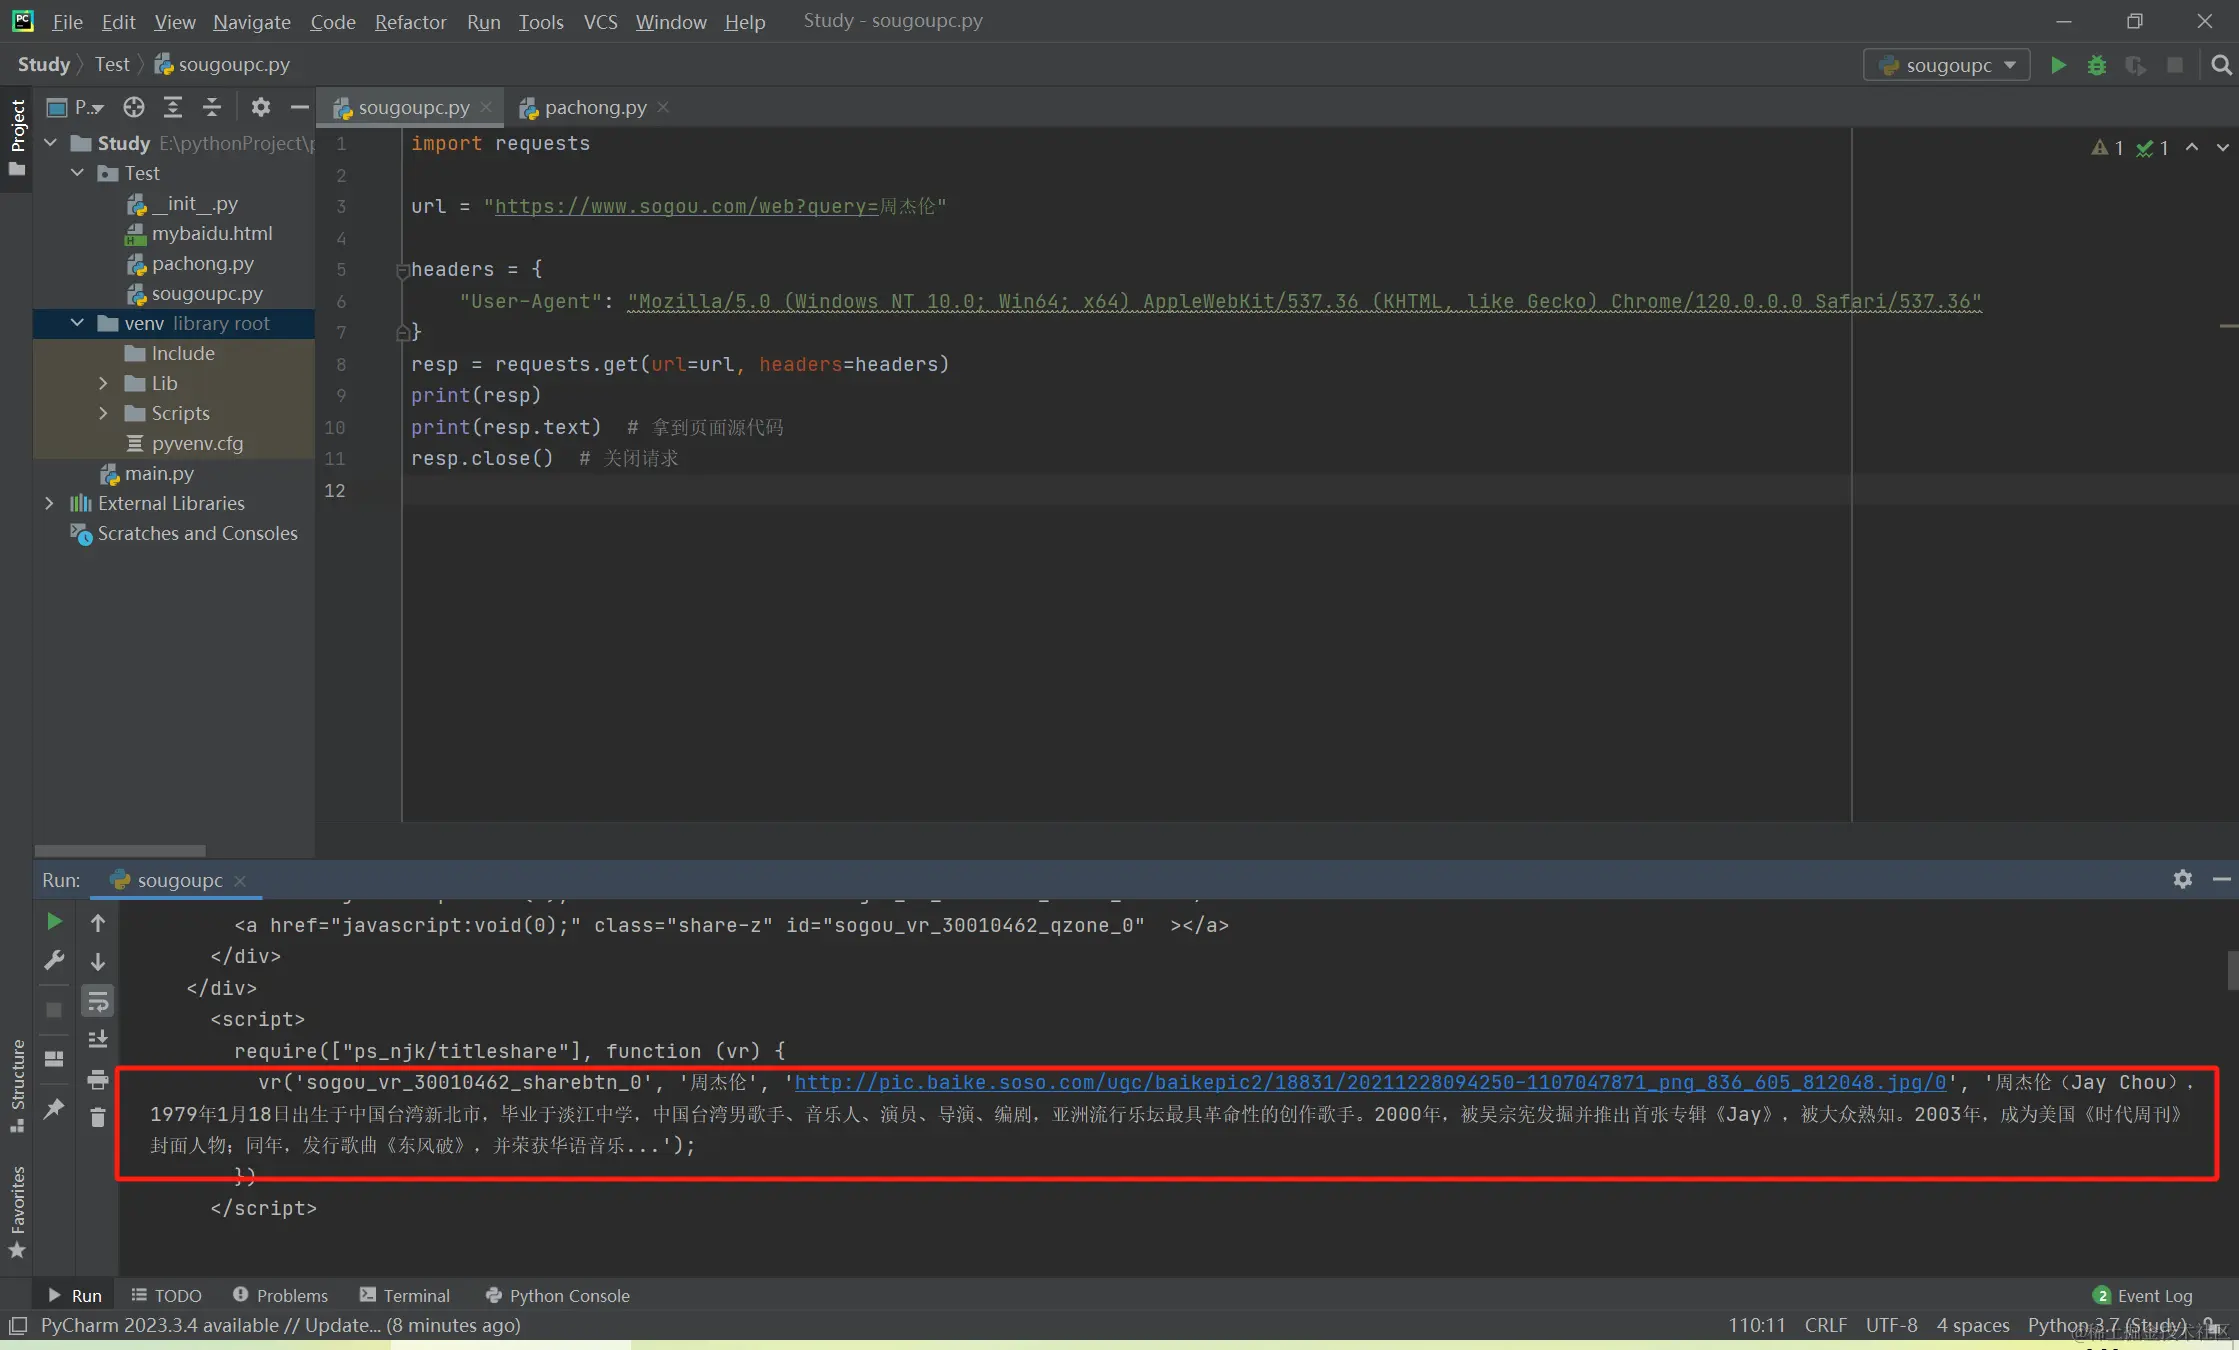This screenshot has height=1350, width=2239.
Task: Open mybaidu.html in the project tree
Action: pos(211,233)
